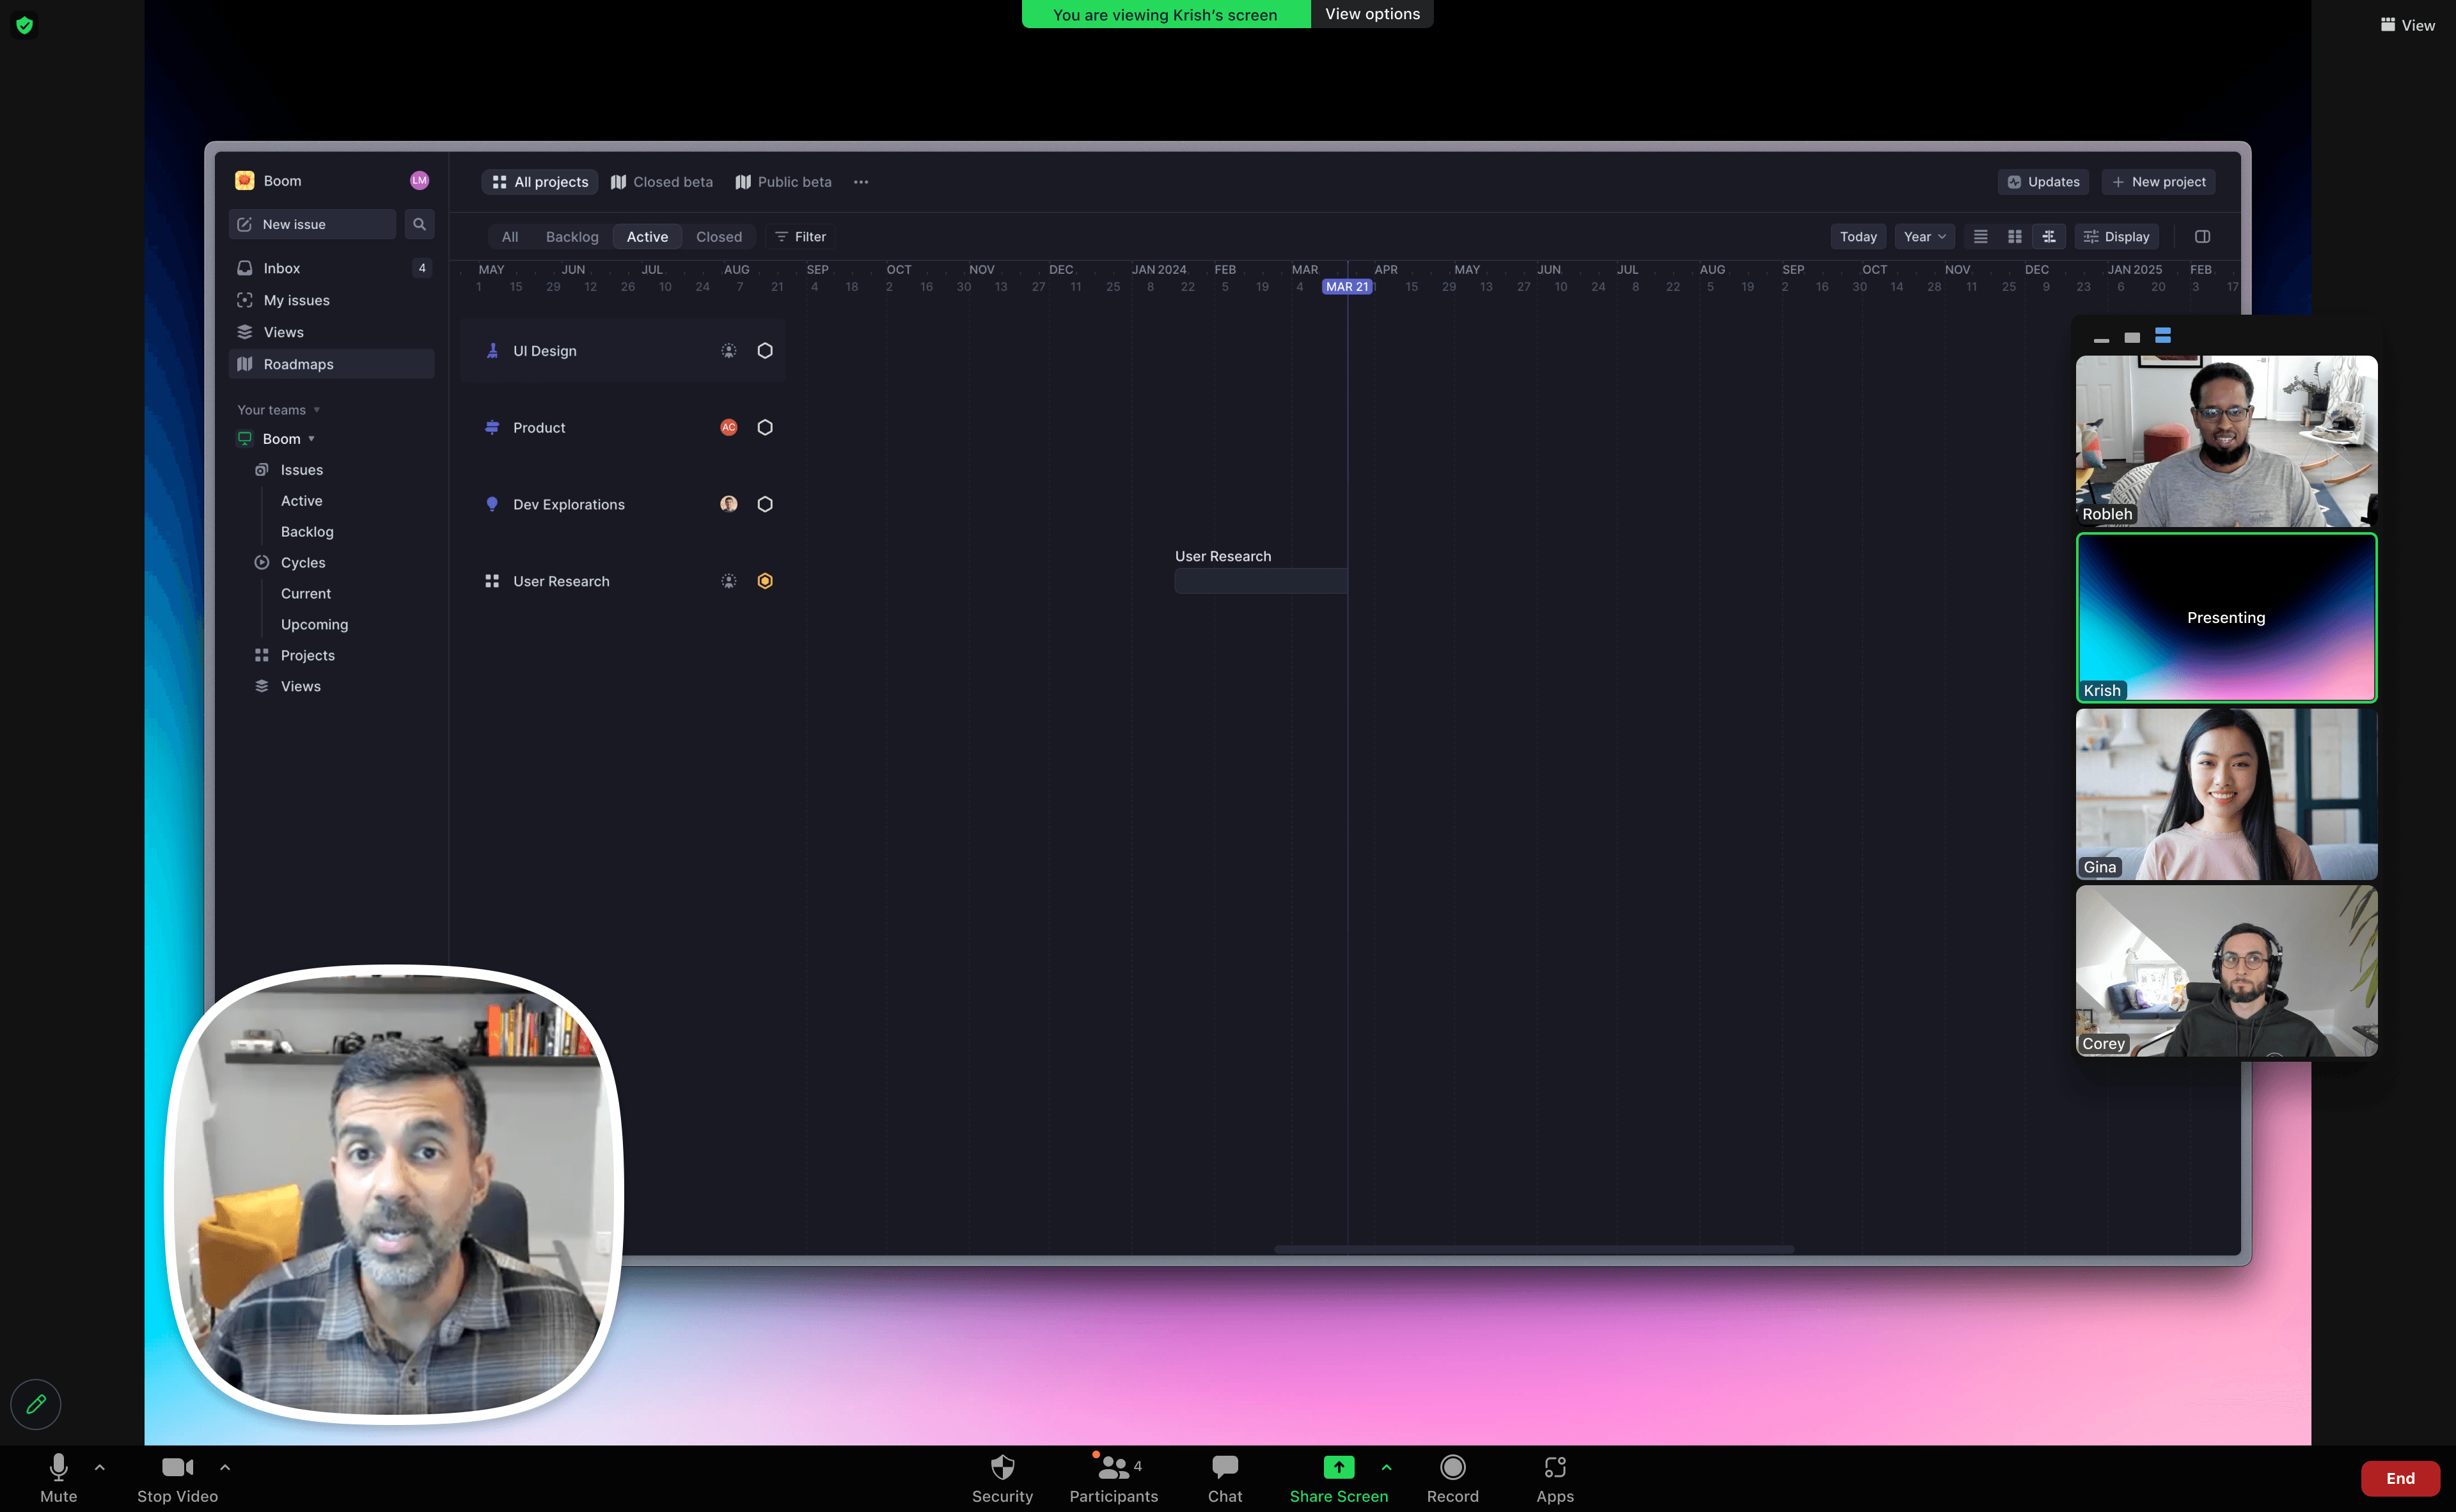Expand share options arrow beside Share Screen
Image resolution: width=2456 pixels, height=1512 pixels.
1386,1467
